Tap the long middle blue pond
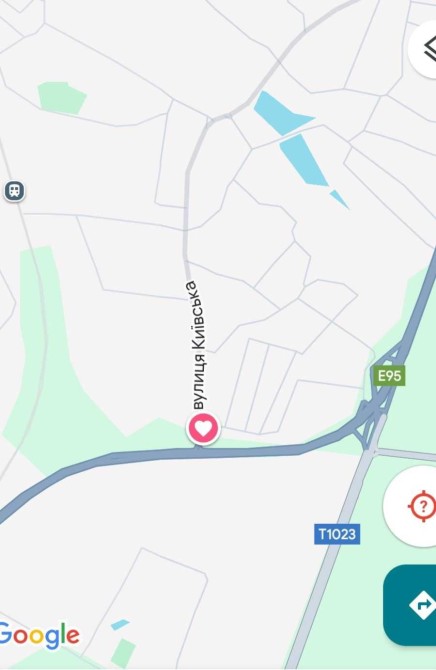The image size is (436, 670). pyautogui.click(x=304, y=160)
